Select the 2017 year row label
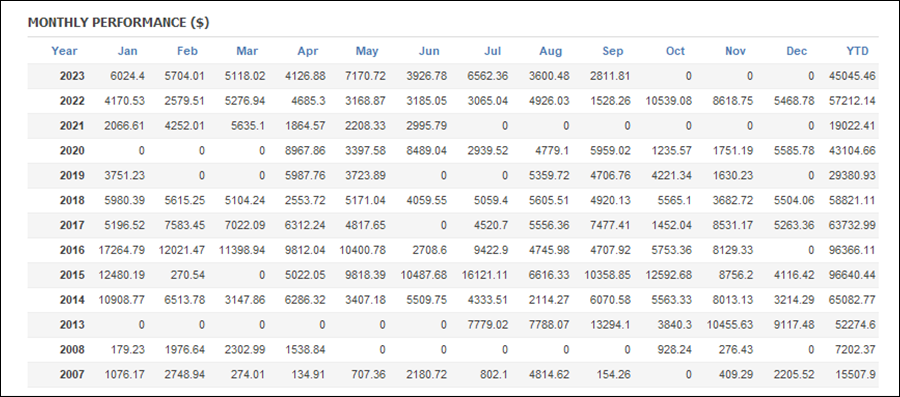Screen dimensions: 900x397 click(72, 225)
